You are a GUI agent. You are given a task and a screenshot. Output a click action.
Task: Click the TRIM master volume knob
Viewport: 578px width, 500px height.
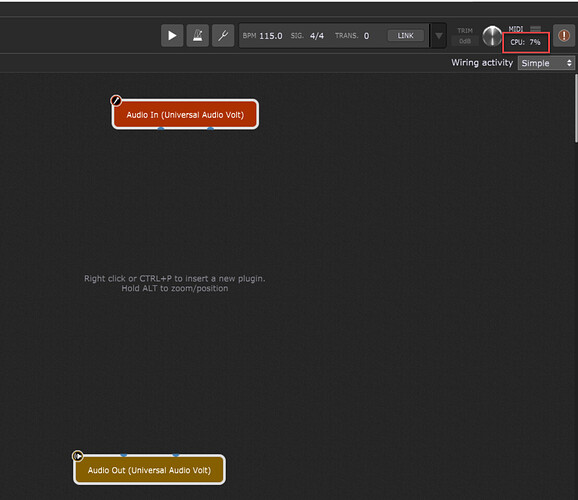click(492, 36)
